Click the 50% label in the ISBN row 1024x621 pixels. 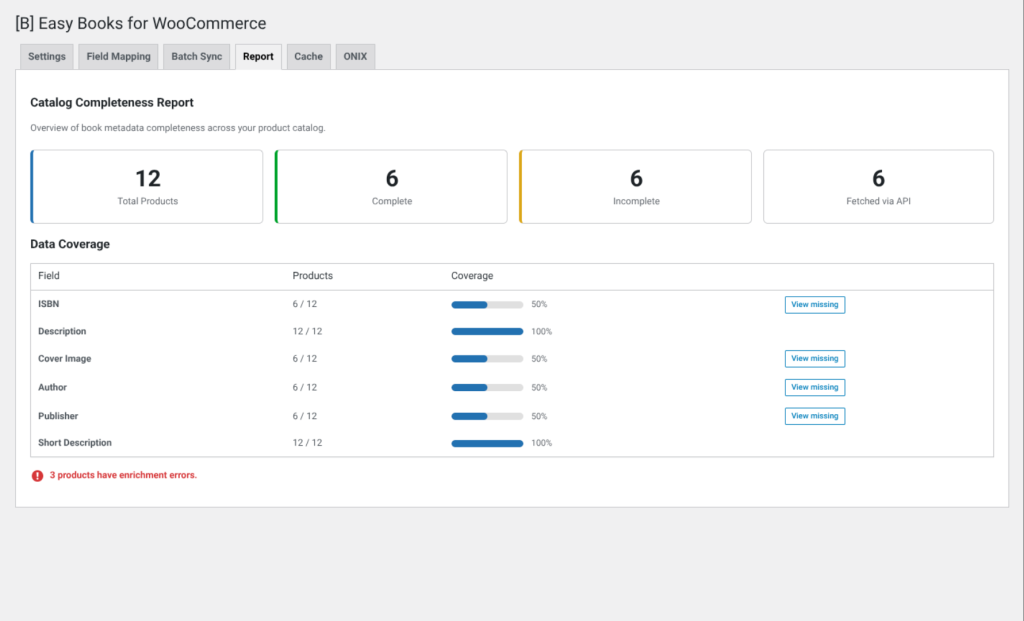[539, 304]
